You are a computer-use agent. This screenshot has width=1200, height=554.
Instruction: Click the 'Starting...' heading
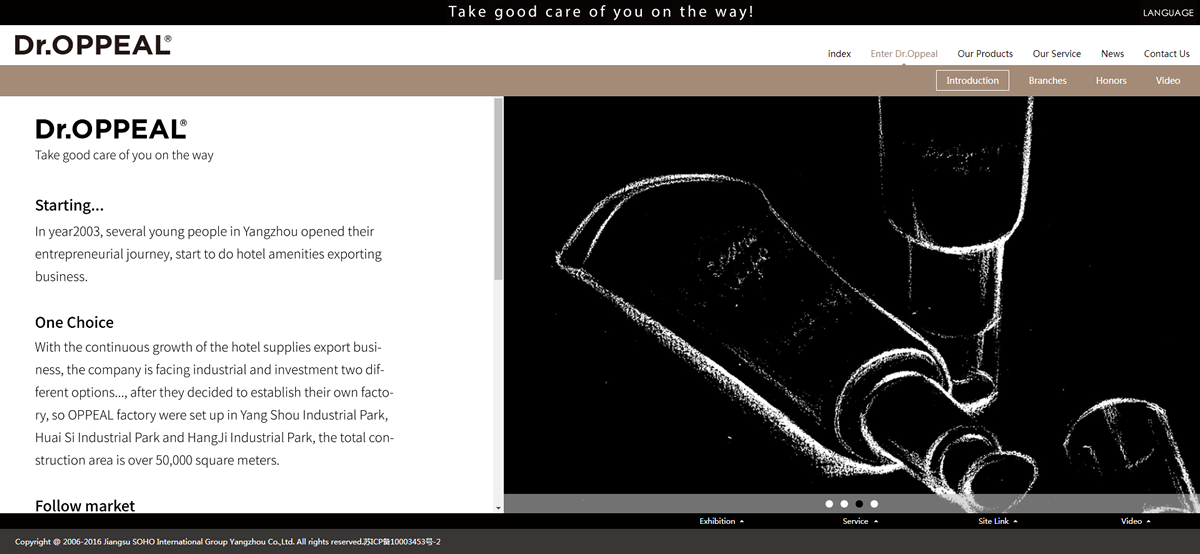click(69, 206)
